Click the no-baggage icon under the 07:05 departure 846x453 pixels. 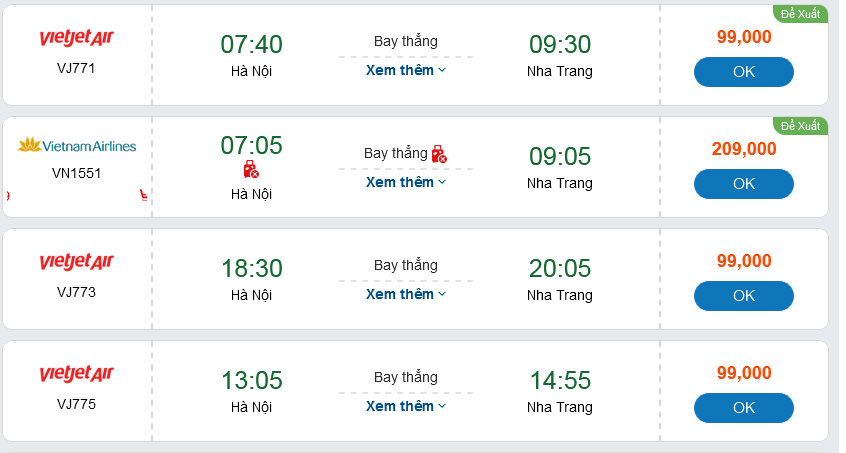(251, 170)
